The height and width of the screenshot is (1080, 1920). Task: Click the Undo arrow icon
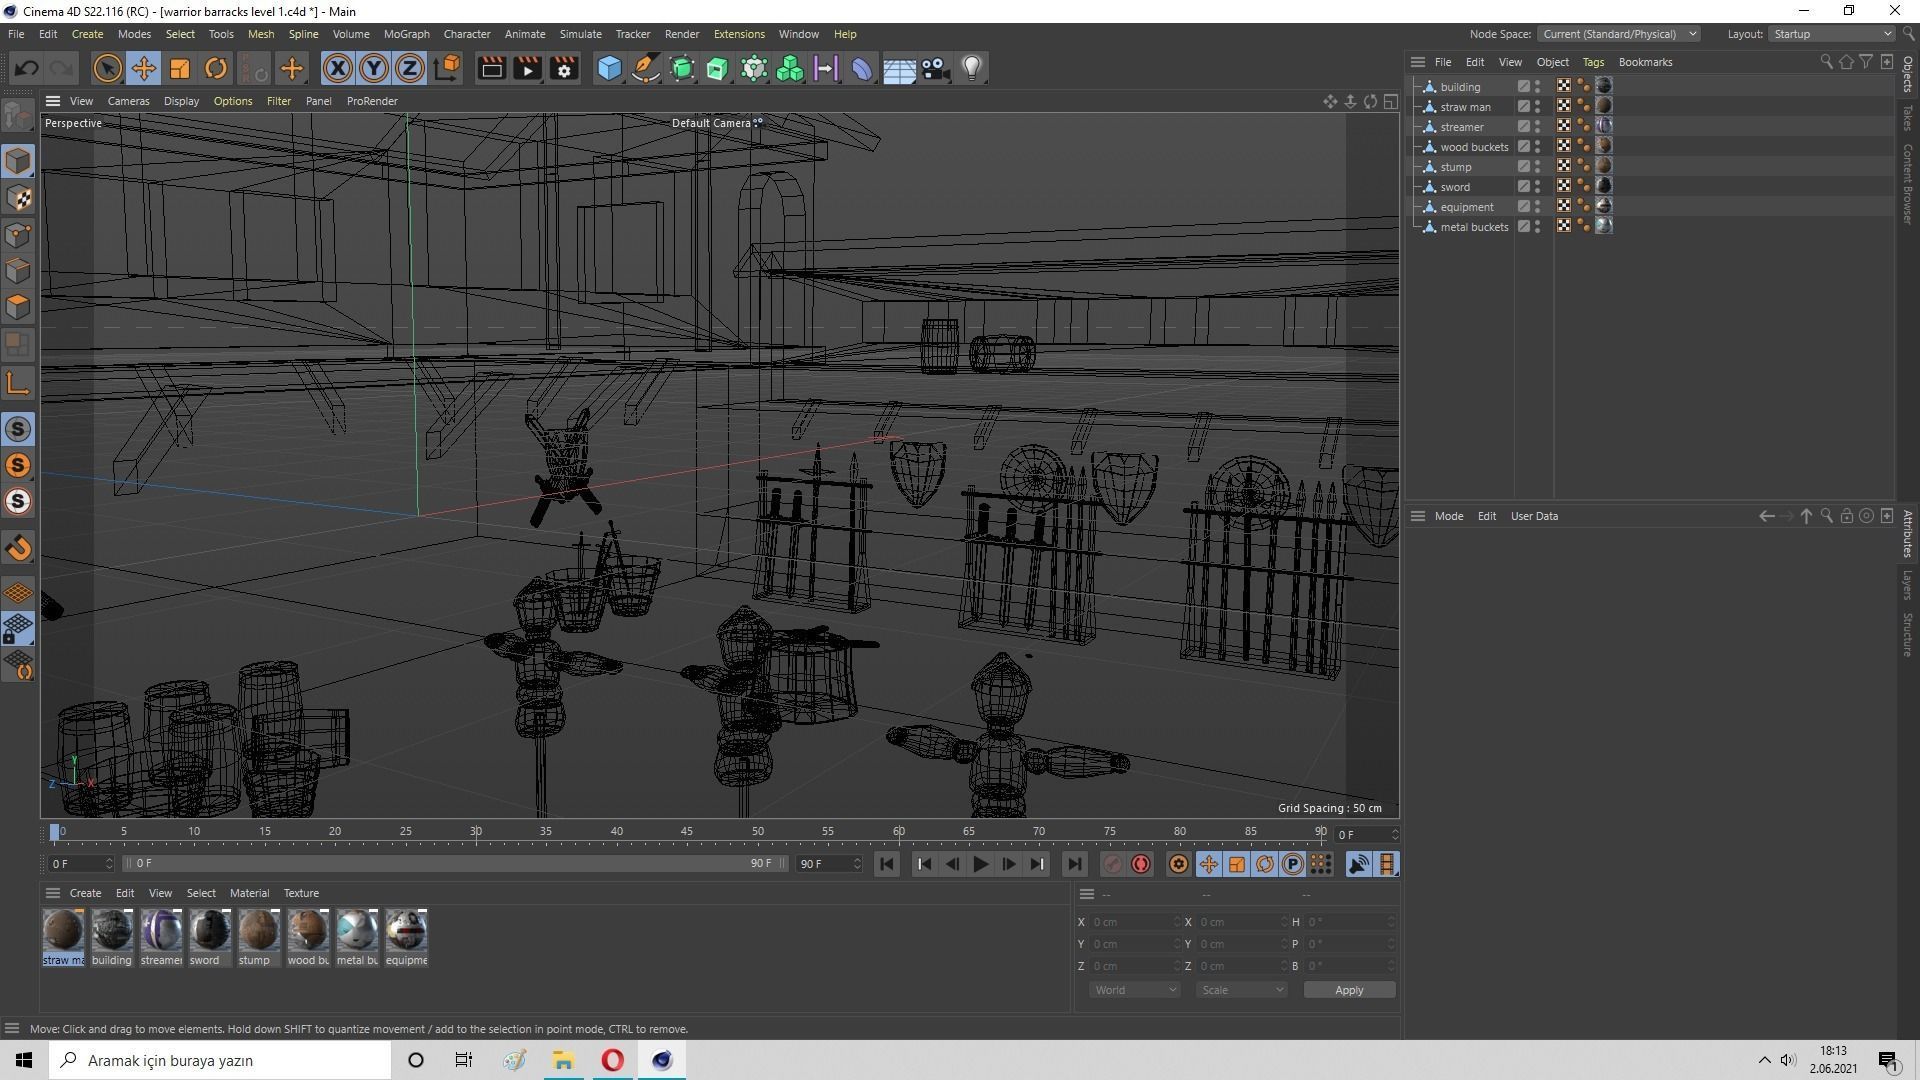click(x=27, y=68)
